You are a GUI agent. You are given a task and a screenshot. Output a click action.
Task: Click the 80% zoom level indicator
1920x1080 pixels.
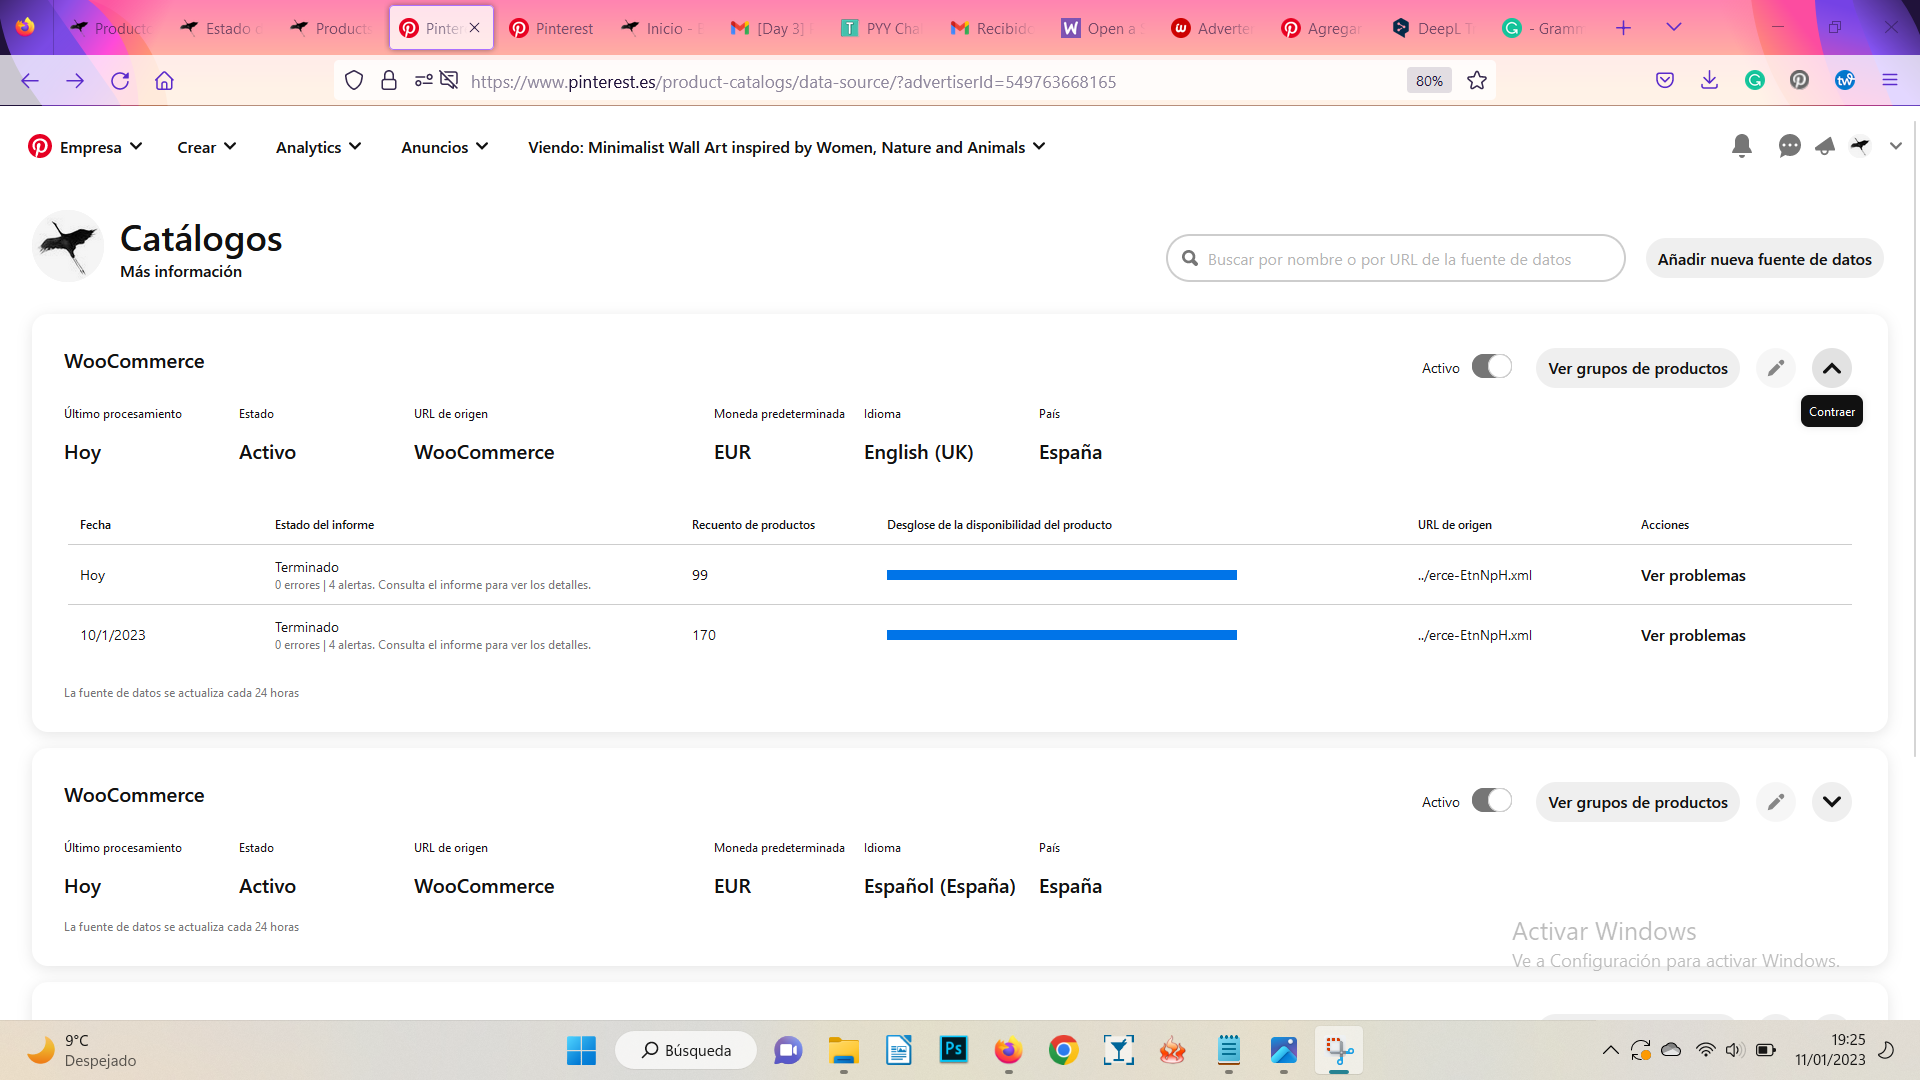tap(1429, 81)
